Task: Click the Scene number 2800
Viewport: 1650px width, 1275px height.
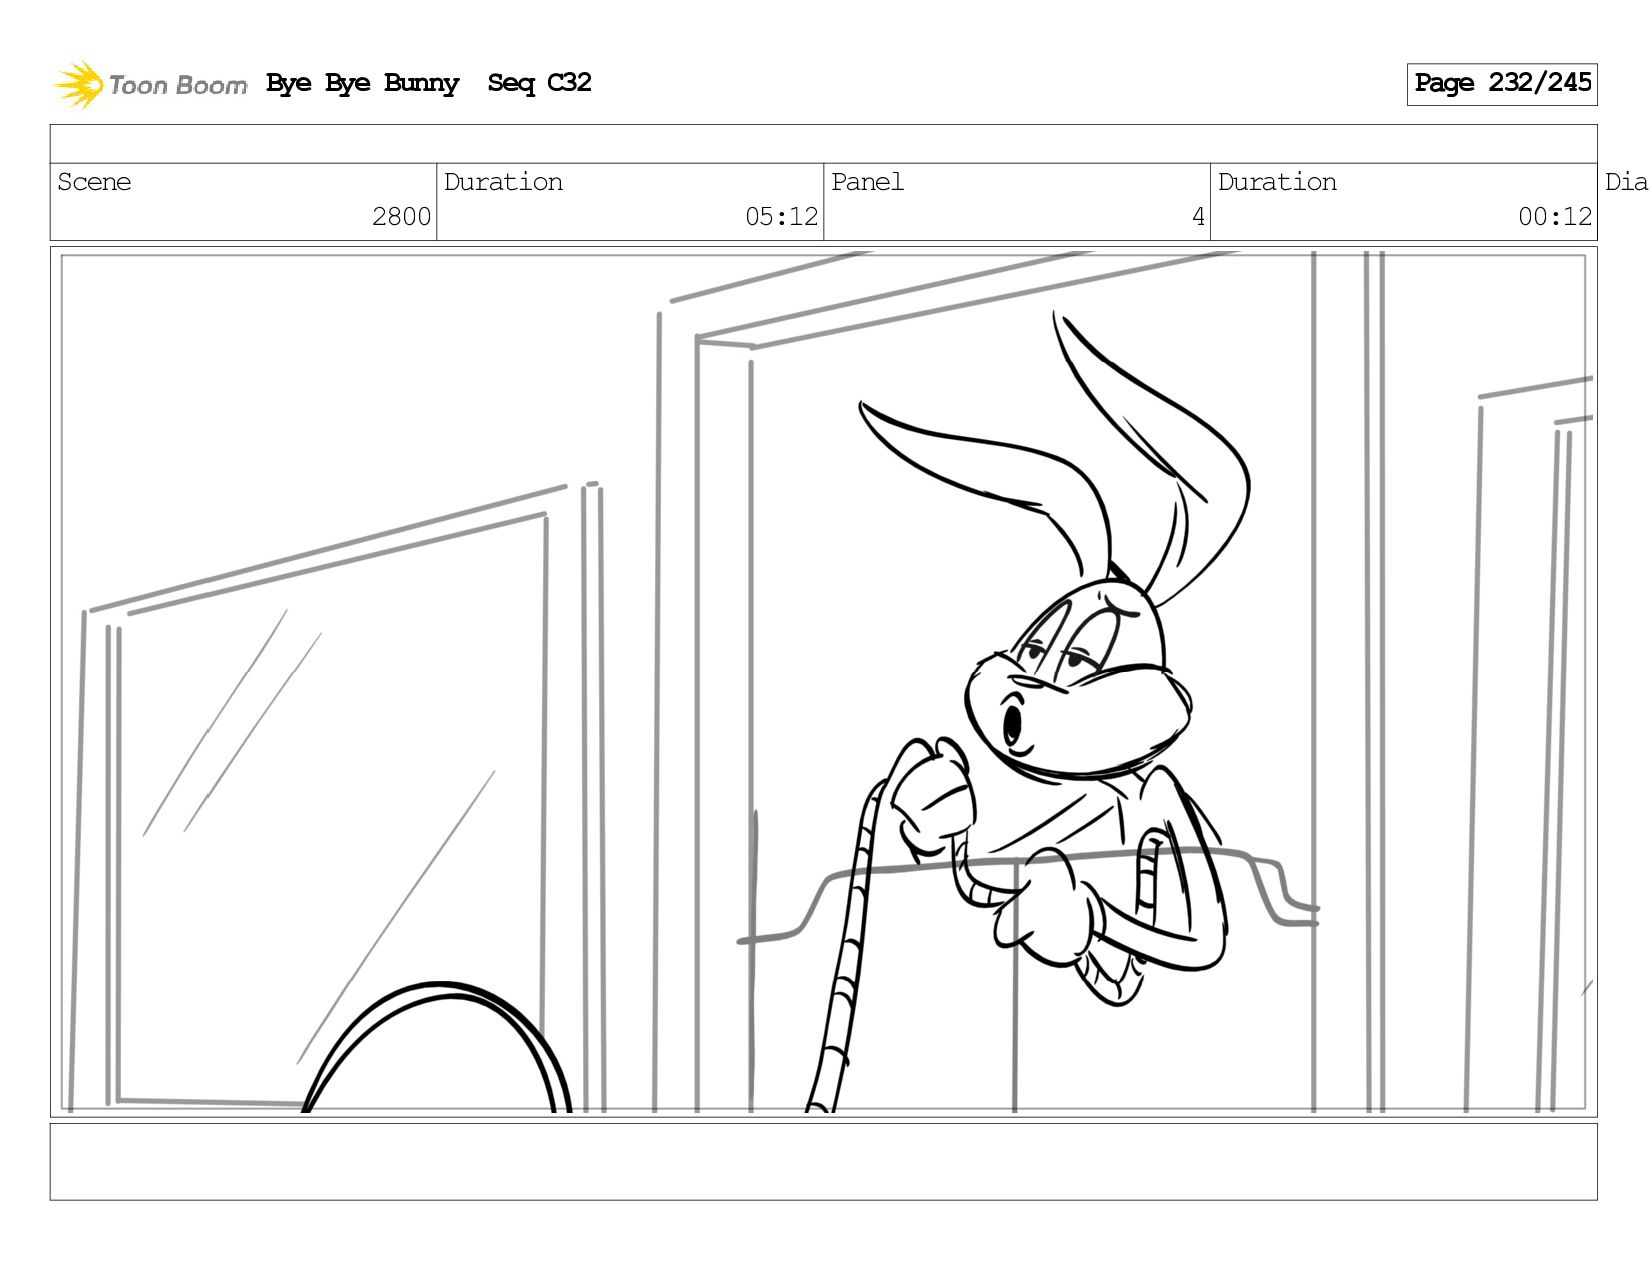Action: (401, 217)
